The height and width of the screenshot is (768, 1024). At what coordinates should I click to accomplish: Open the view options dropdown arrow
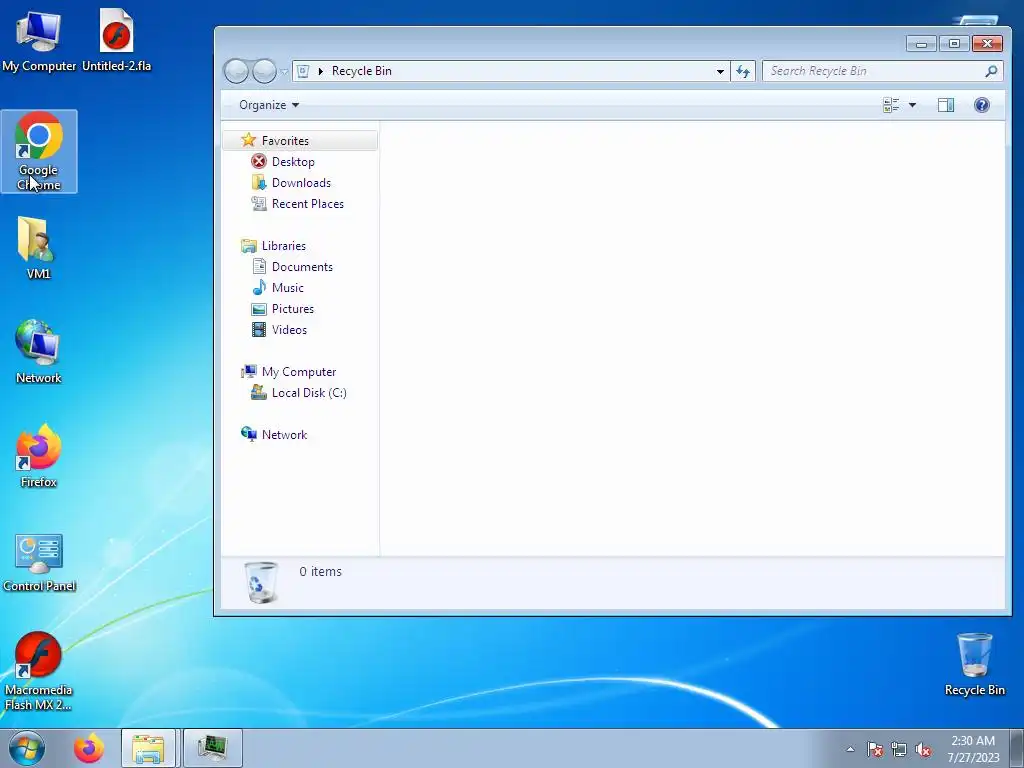[912, 105]
